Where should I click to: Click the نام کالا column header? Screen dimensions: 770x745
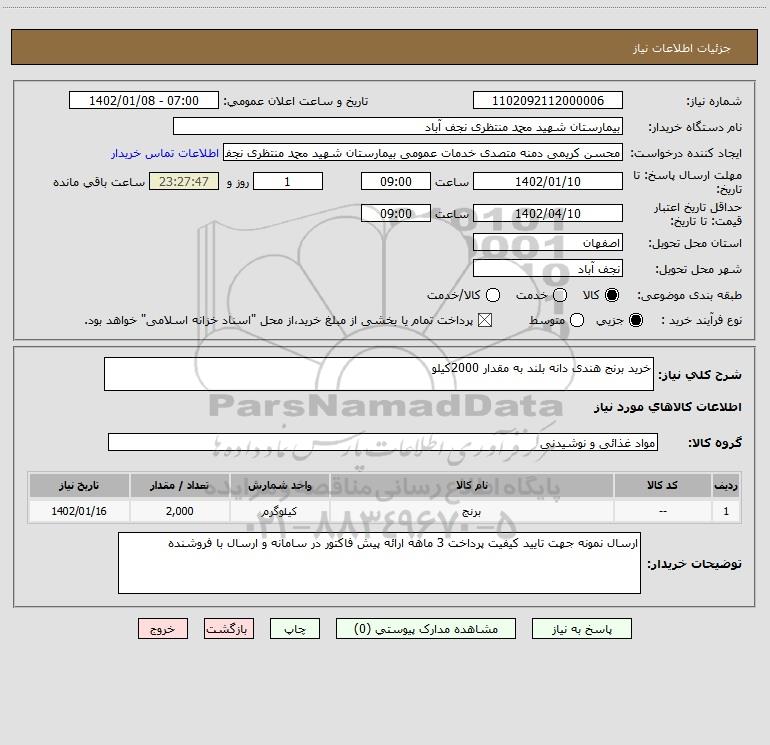click(471, 485)
